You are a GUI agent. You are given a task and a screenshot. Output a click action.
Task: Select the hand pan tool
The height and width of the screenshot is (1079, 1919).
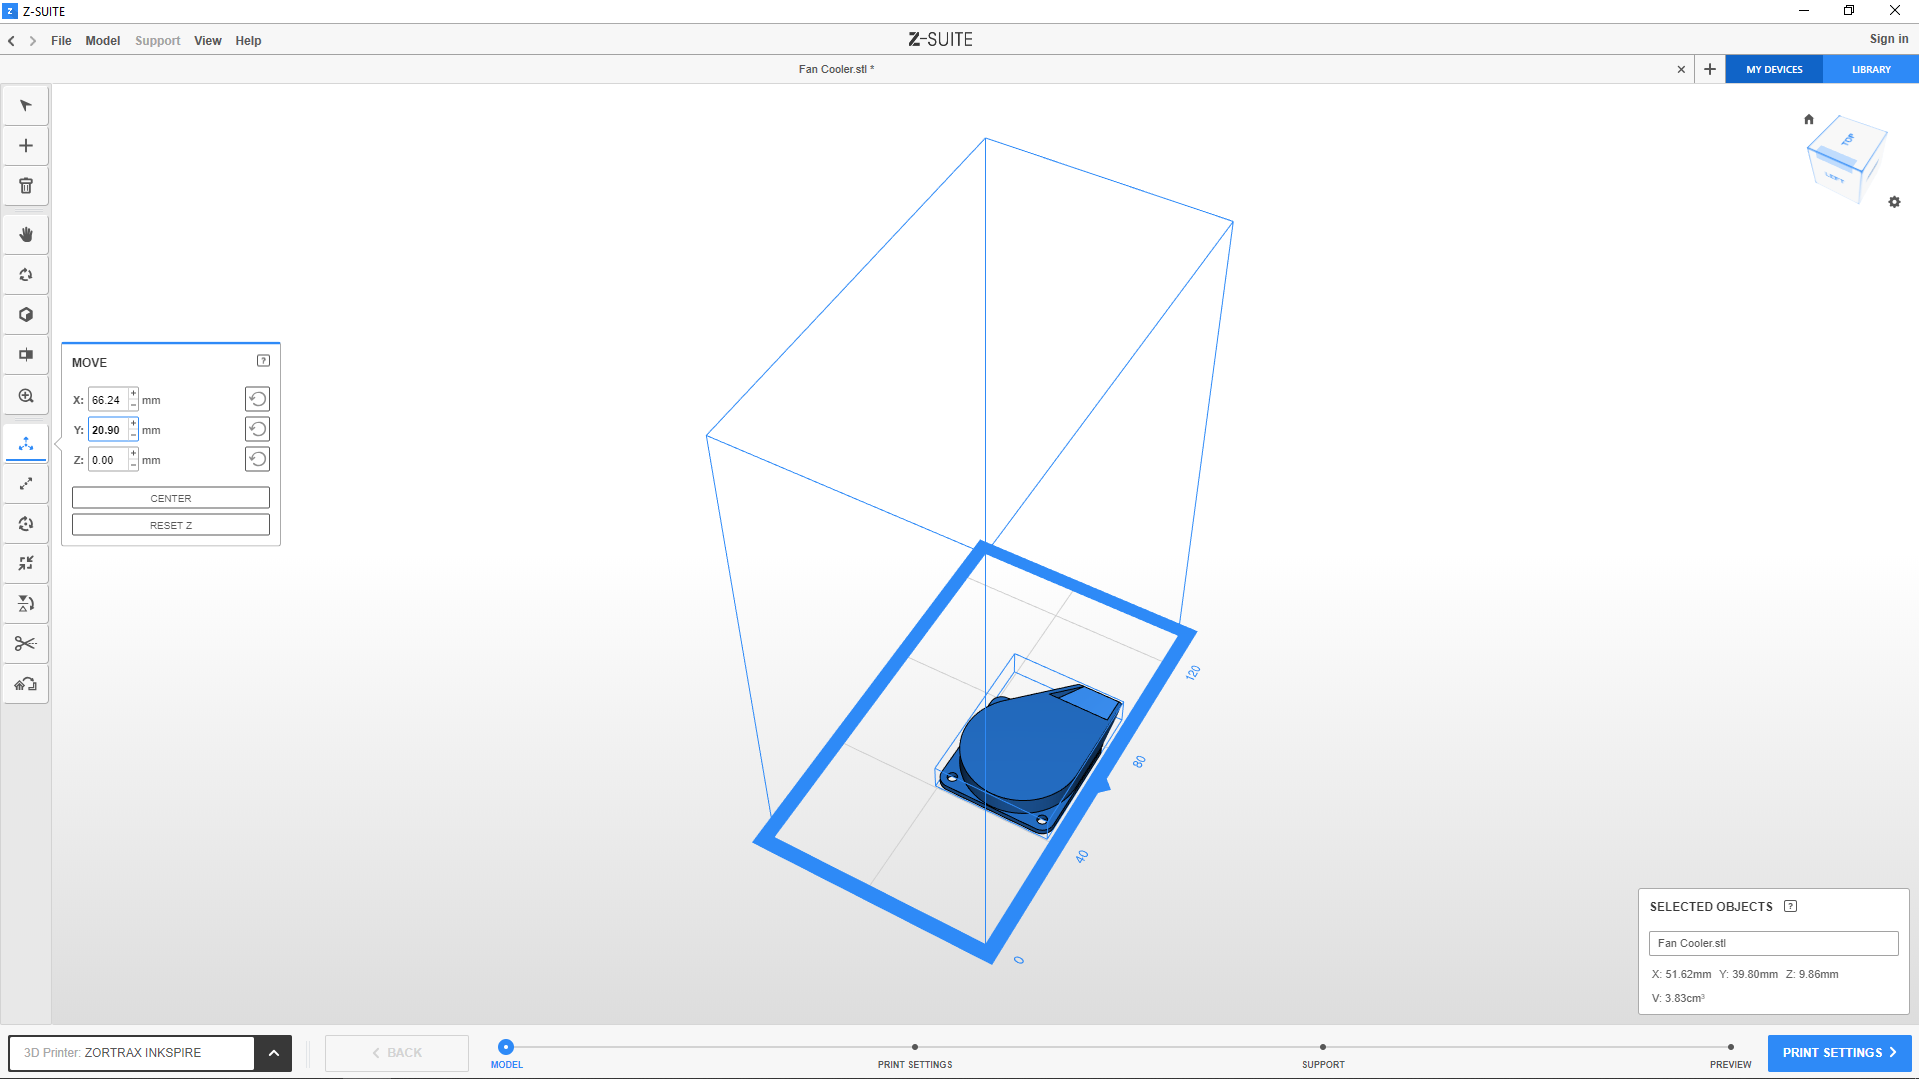[x=26, y=235]
